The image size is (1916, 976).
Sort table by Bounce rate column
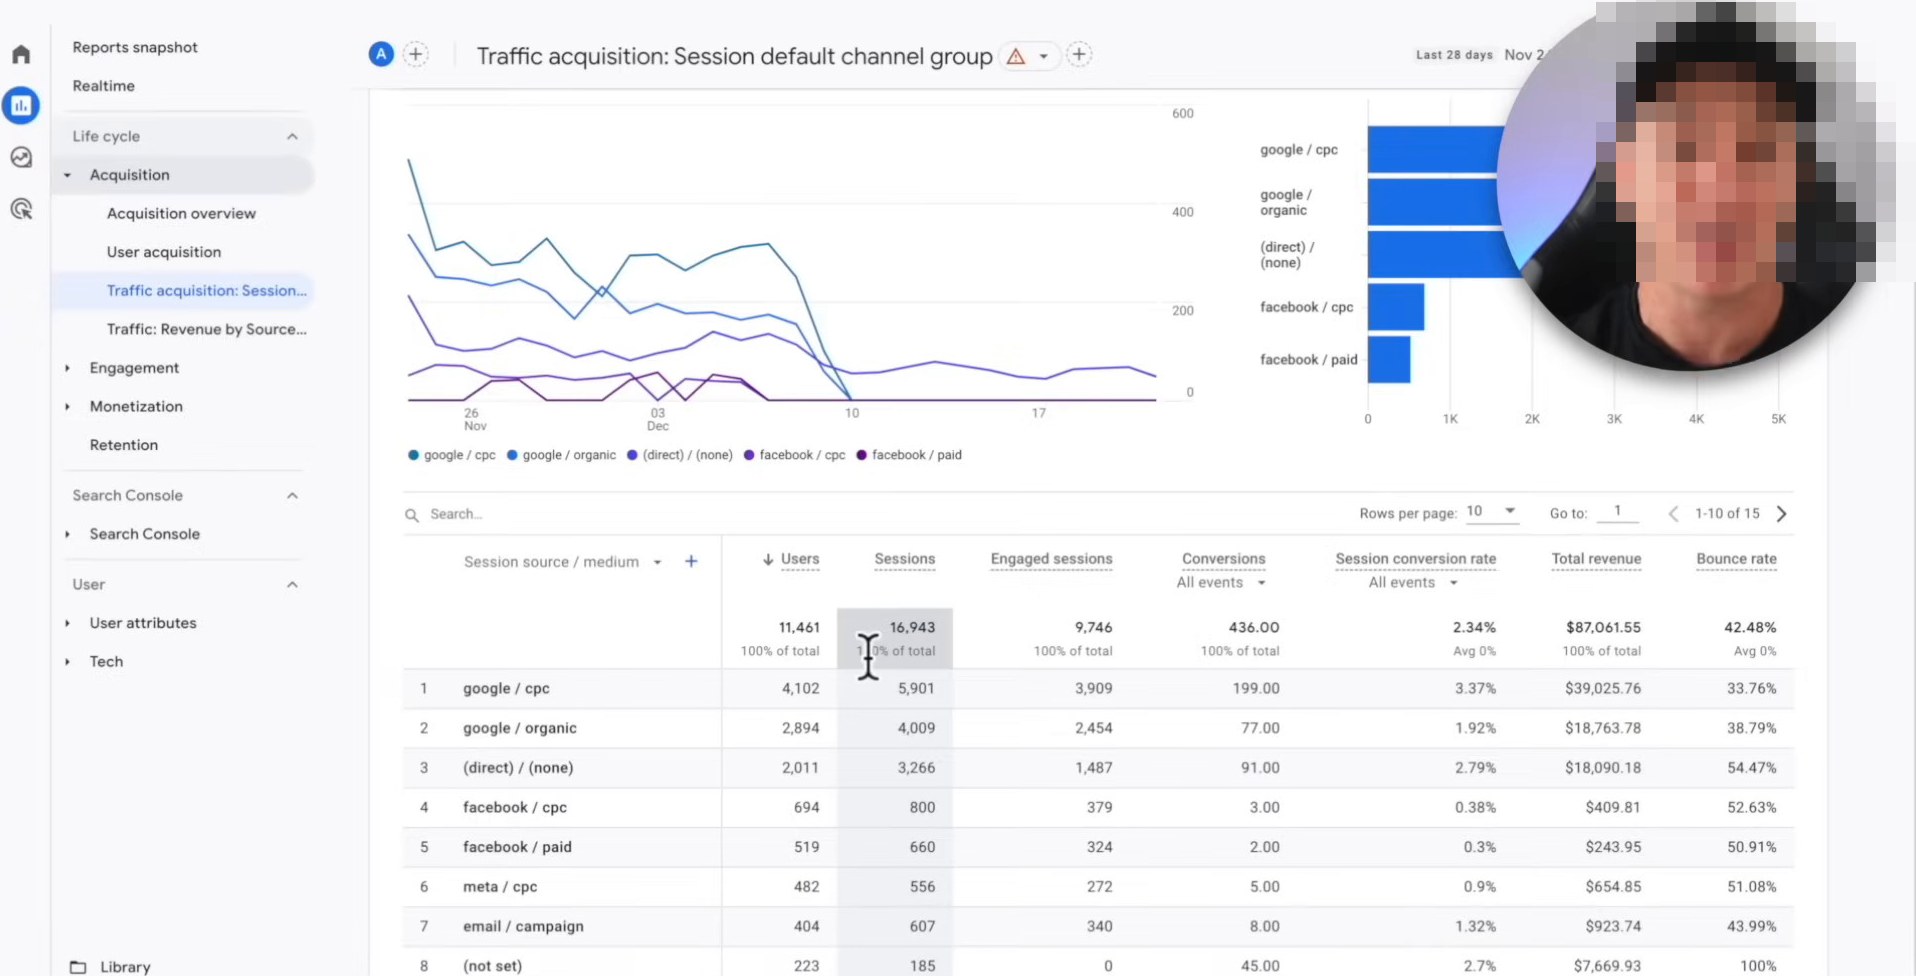pyautogui.click(x=1736, y=559)
